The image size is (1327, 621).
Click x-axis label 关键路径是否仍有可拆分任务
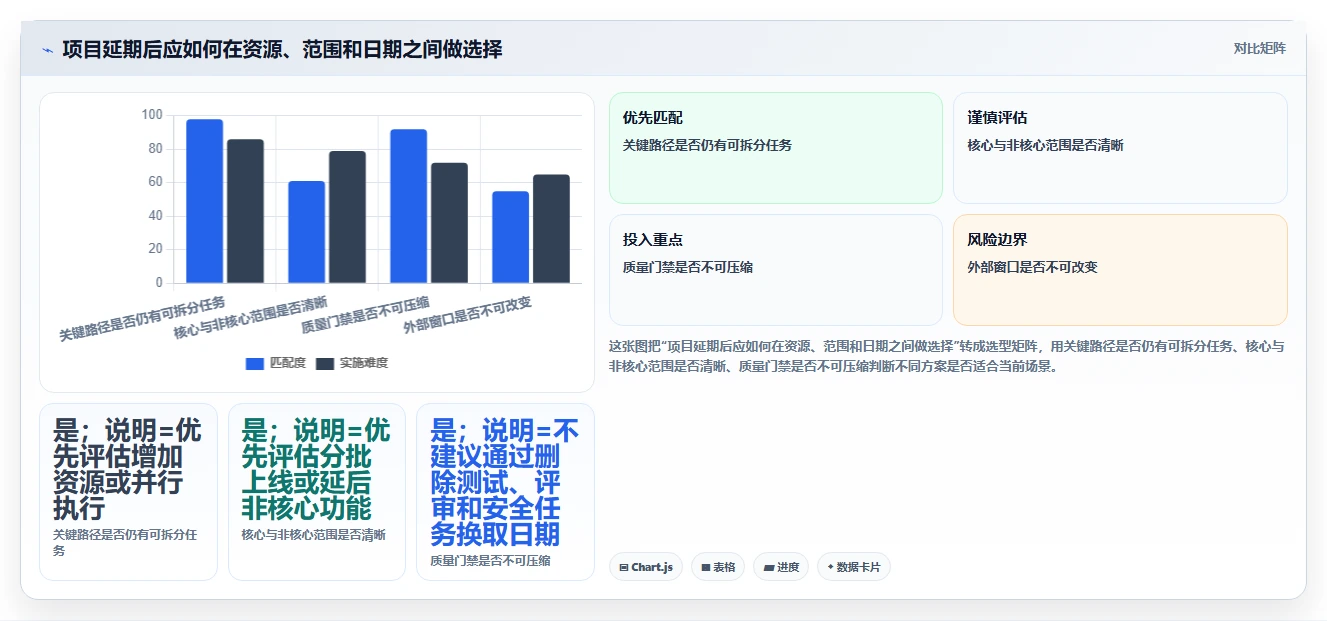143,319
